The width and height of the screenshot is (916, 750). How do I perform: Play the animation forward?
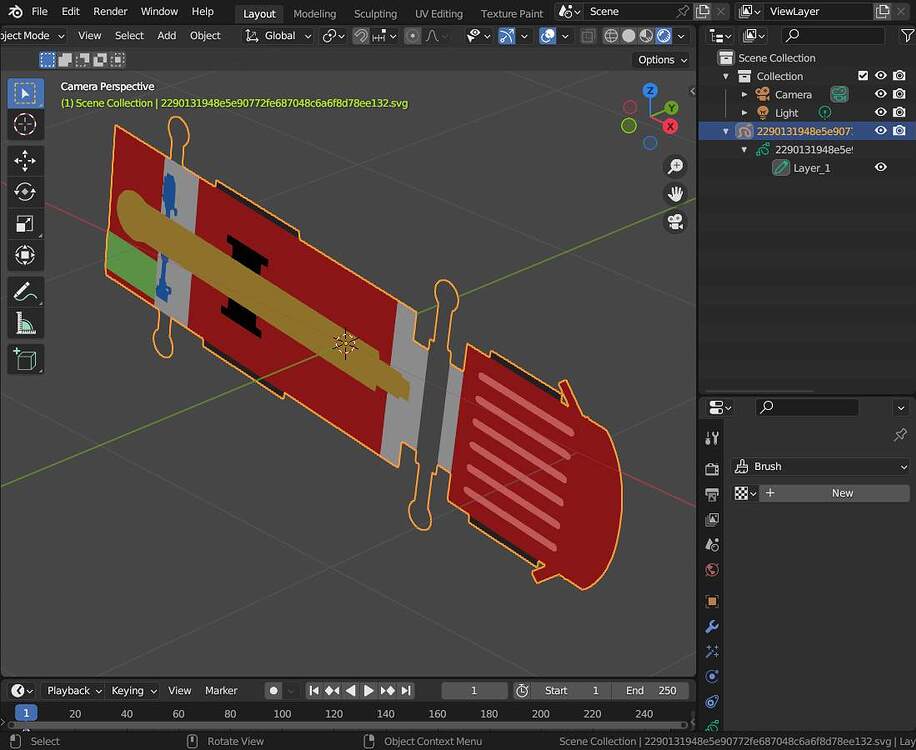pos(369,690)
